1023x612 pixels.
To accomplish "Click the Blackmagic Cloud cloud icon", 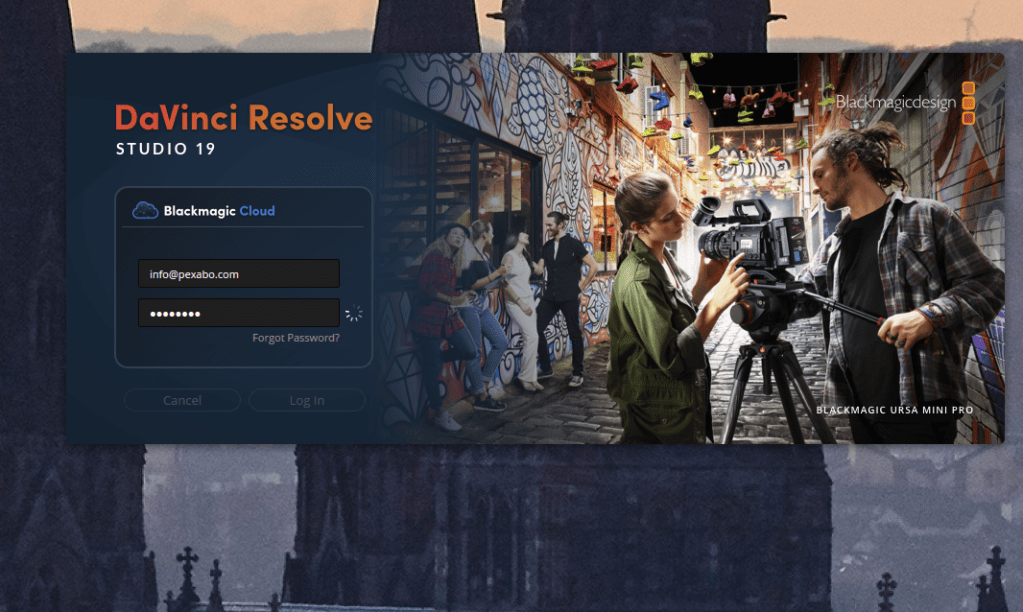I will point(145,210).
